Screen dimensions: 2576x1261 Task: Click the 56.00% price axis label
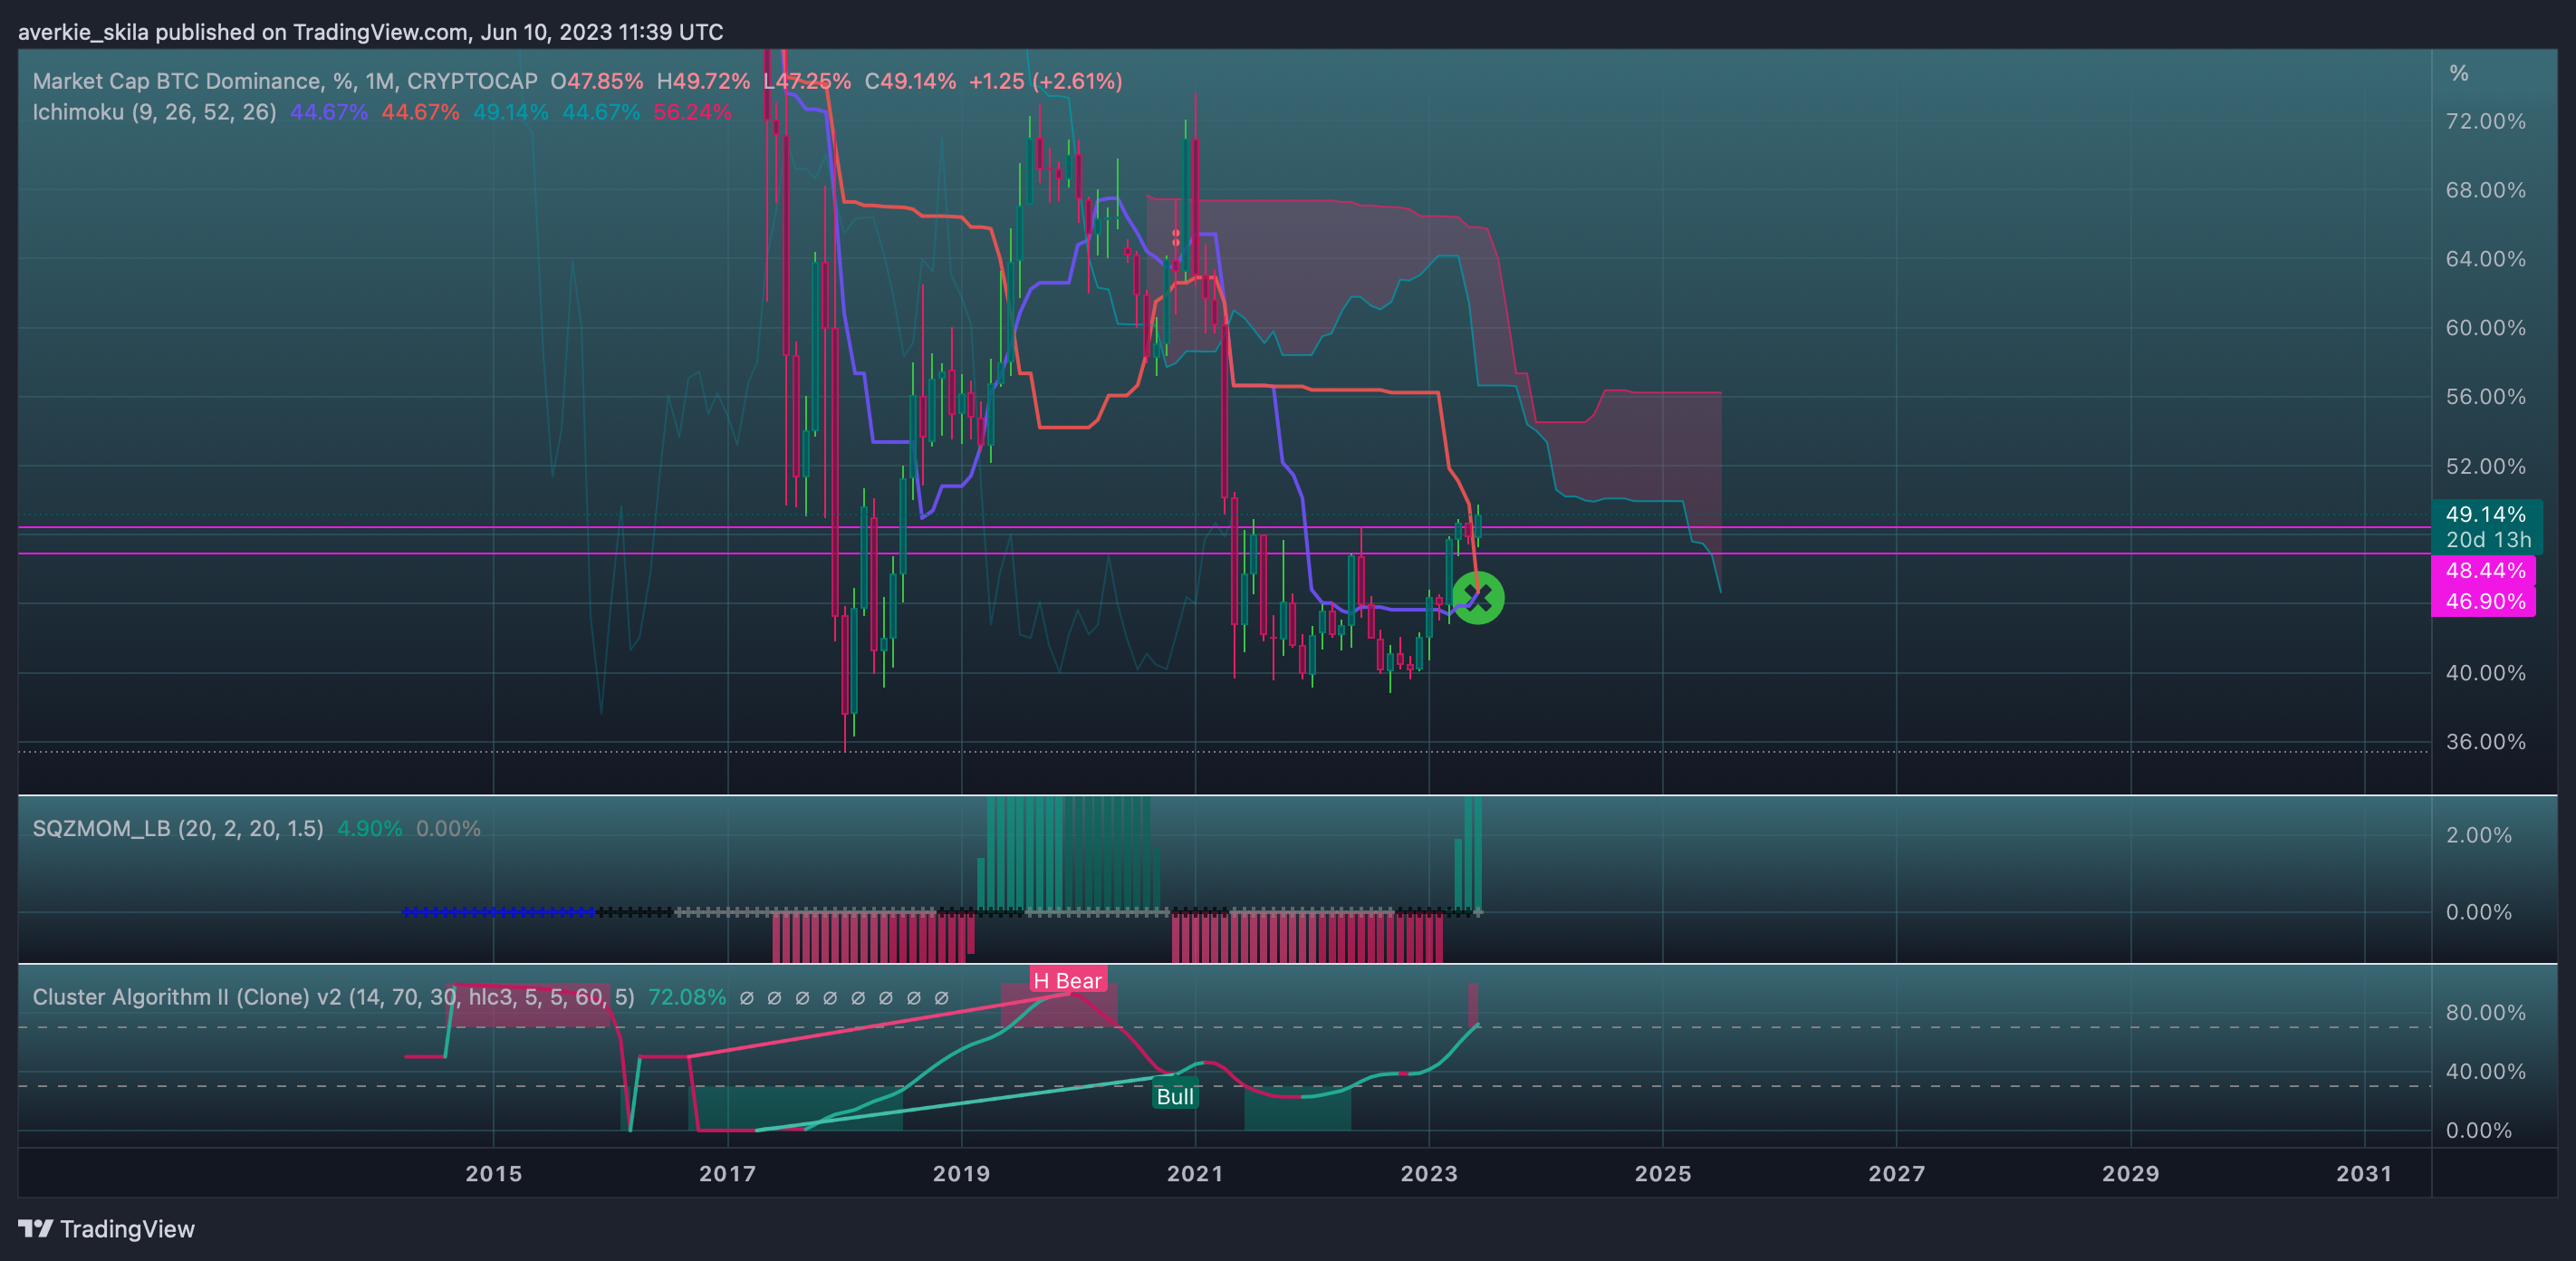click(x=2486, y=398)
